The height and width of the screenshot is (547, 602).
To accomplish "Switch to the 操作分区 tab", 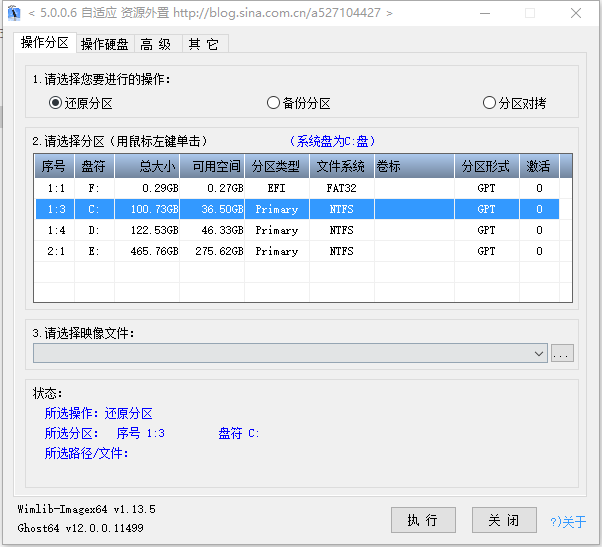I will (45, 42).
